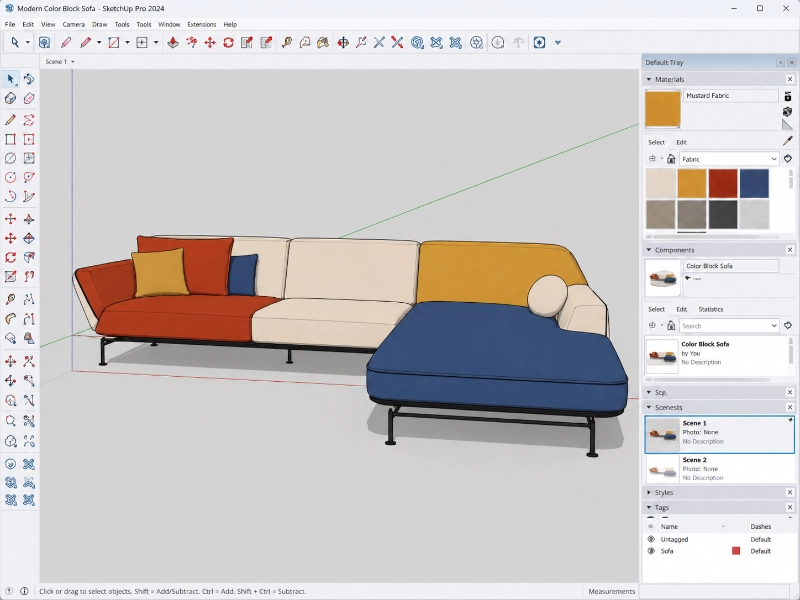Open the Scene 1 tab dropdown arrow
800x600 pixels.
pos(72,62)
